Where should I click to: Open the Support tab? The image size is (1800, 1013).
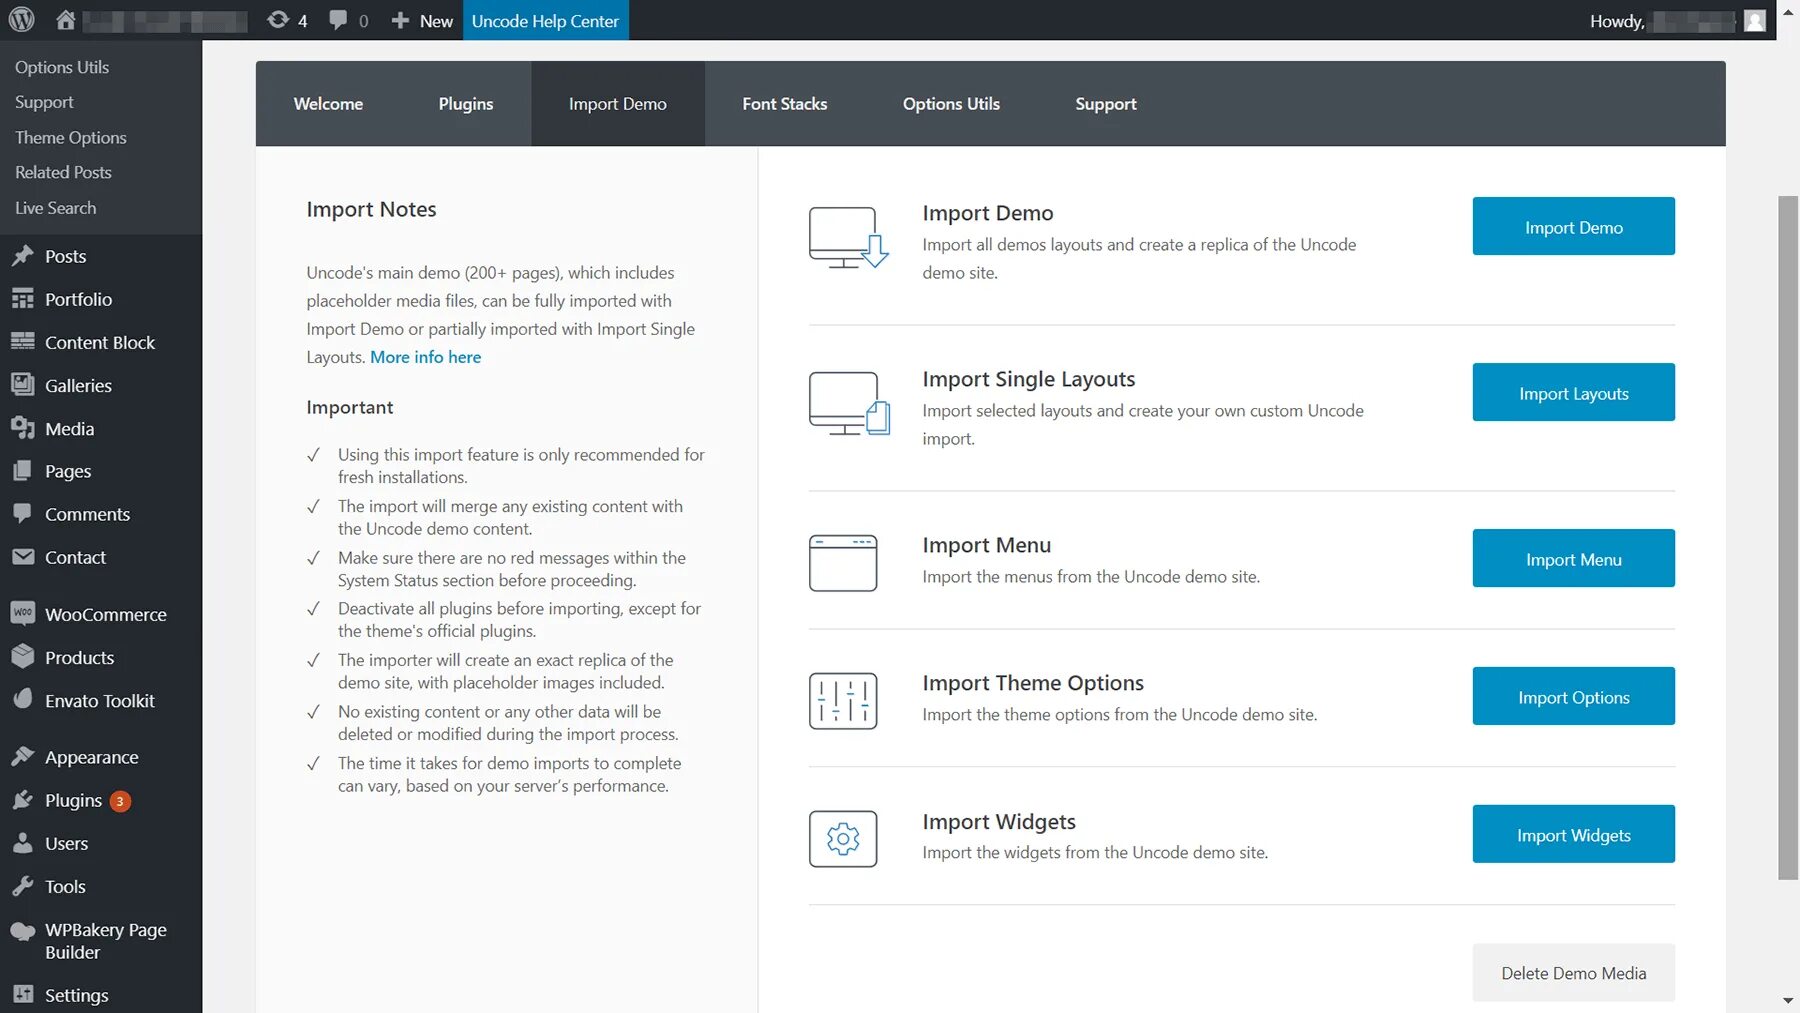(x=1106, y=104)
